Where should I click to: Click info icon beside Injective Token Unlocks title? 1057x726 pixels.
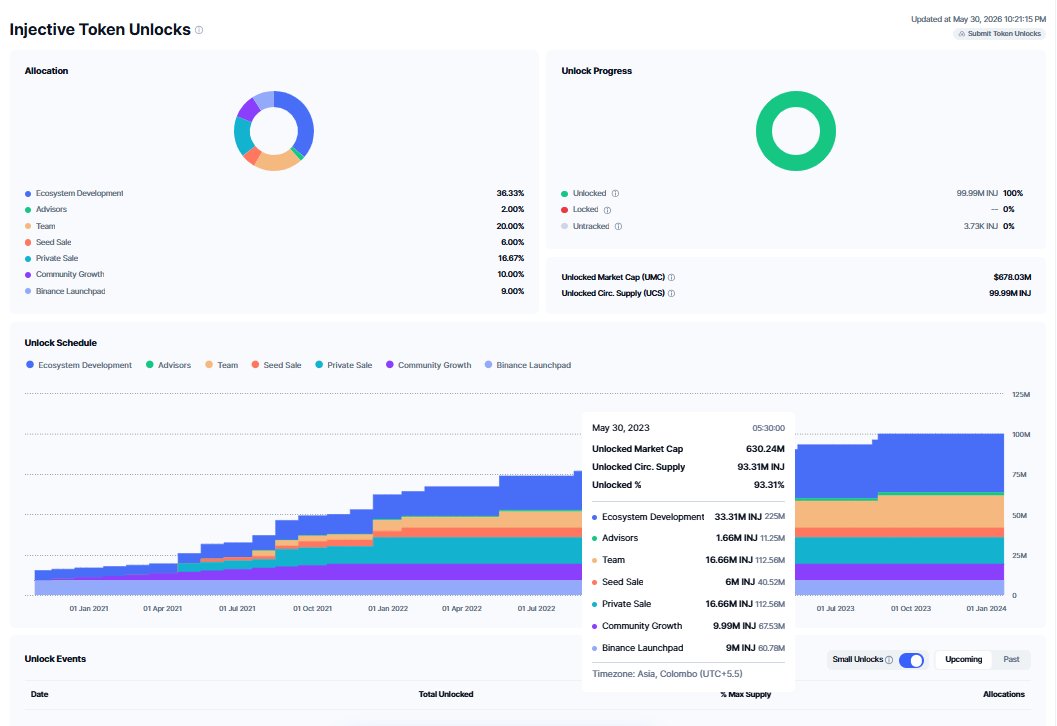coord(199,30)
